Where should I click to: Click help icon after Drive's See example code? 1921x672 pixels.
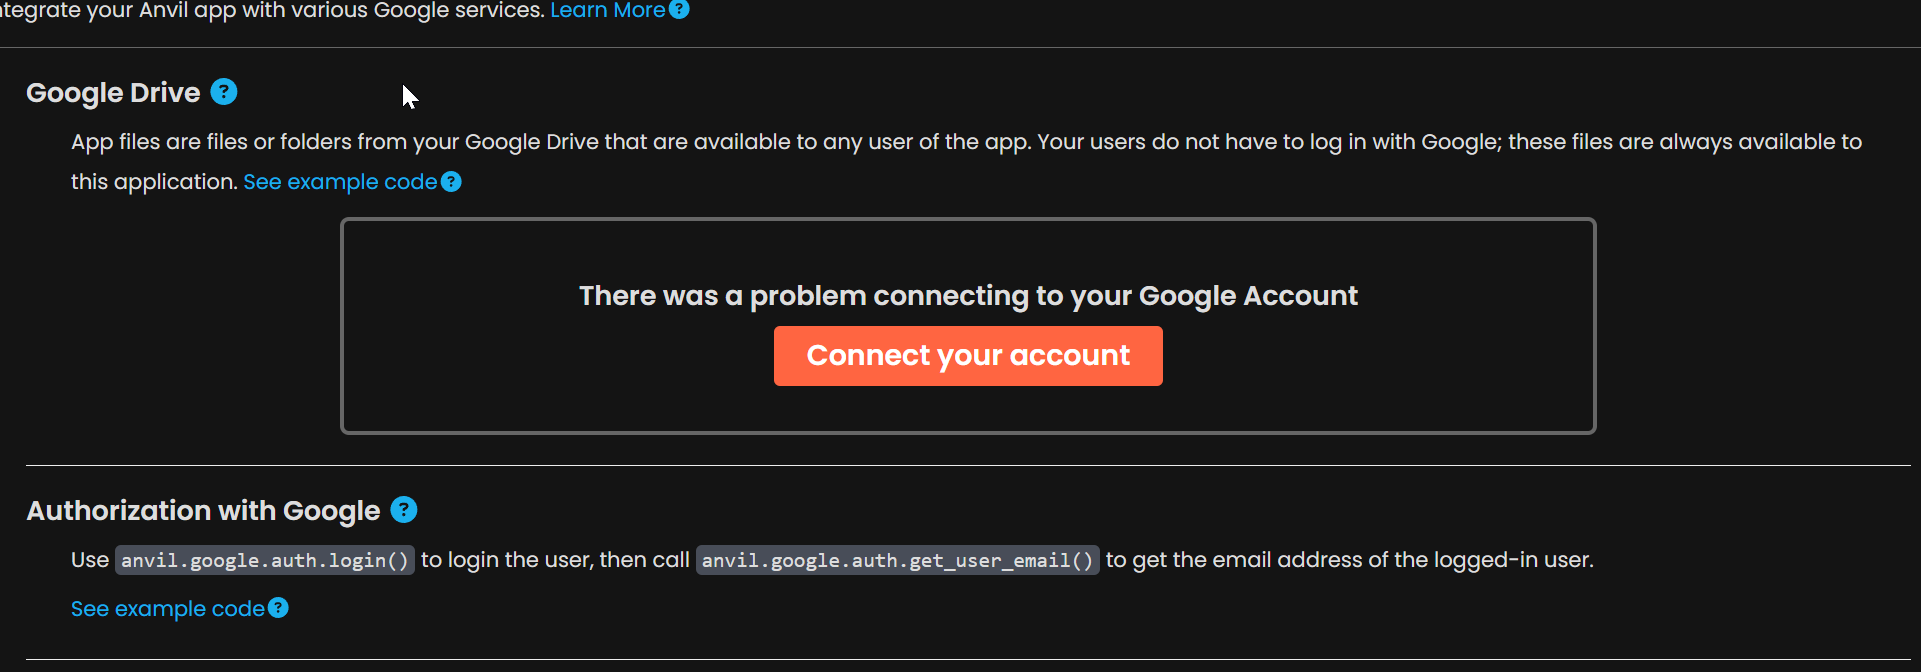(451, 182)
